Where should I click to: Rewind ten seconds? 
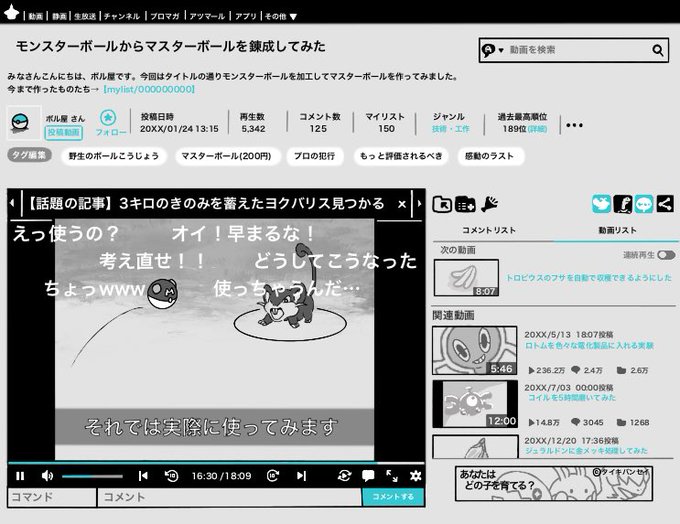click(x=171, y=476)
